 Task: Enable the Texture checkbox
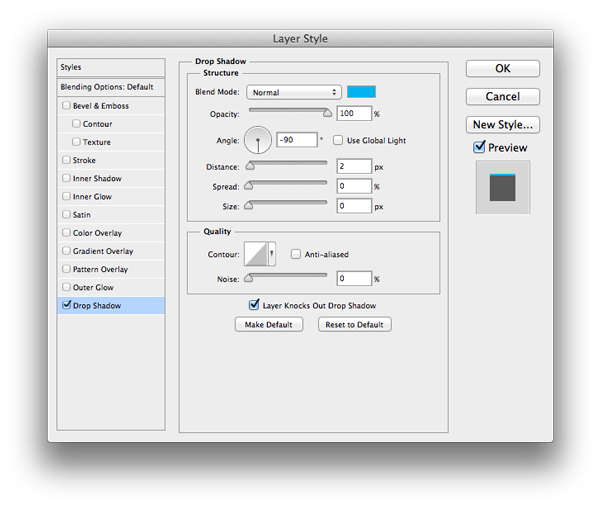76,142
